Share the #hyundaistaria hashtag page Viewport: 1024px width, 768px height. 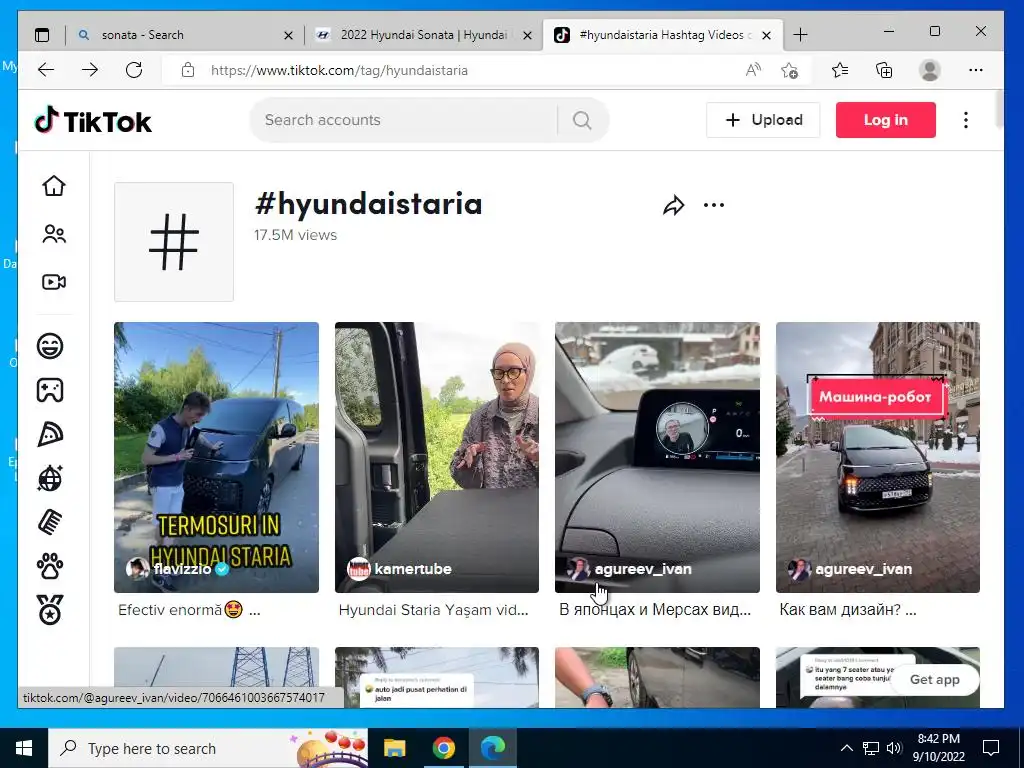click(673, 206)
